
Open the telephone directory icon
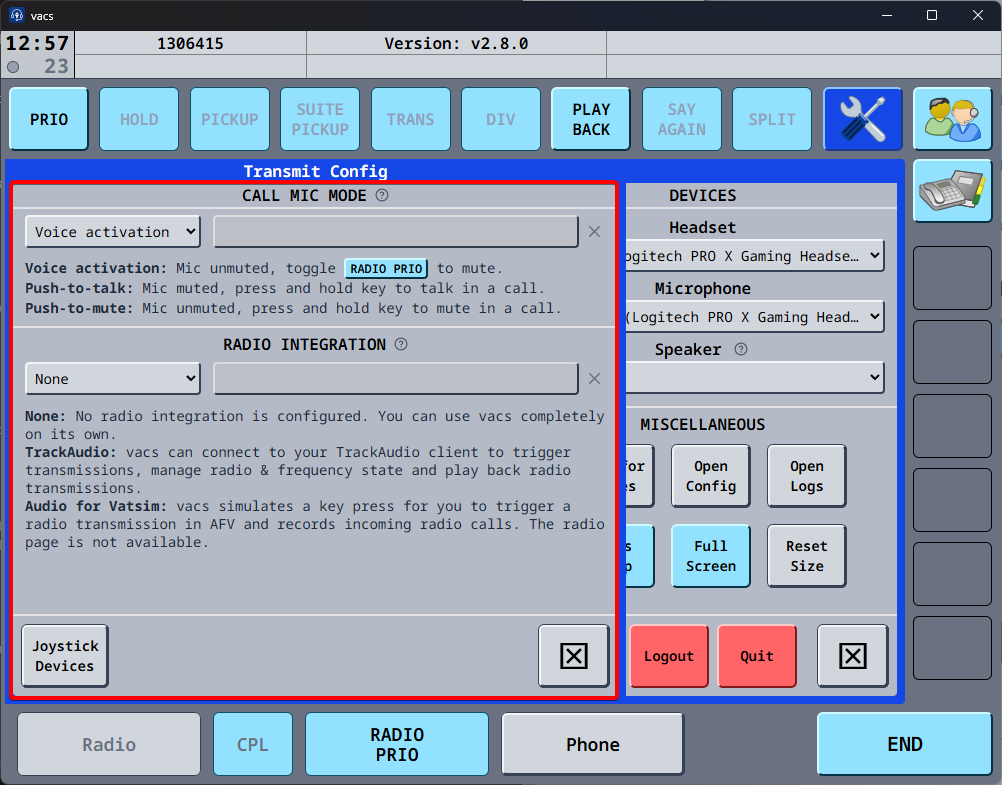pyautogui.click(x=952, y=191)
